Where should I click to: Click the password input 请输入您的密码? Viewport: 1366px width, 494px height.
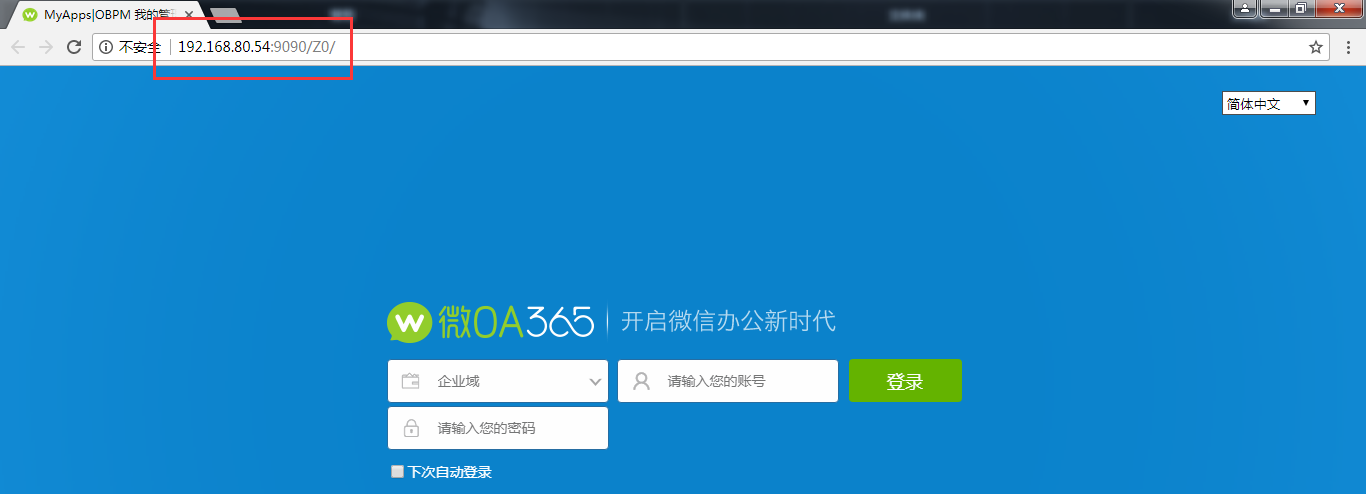[498, 428]
